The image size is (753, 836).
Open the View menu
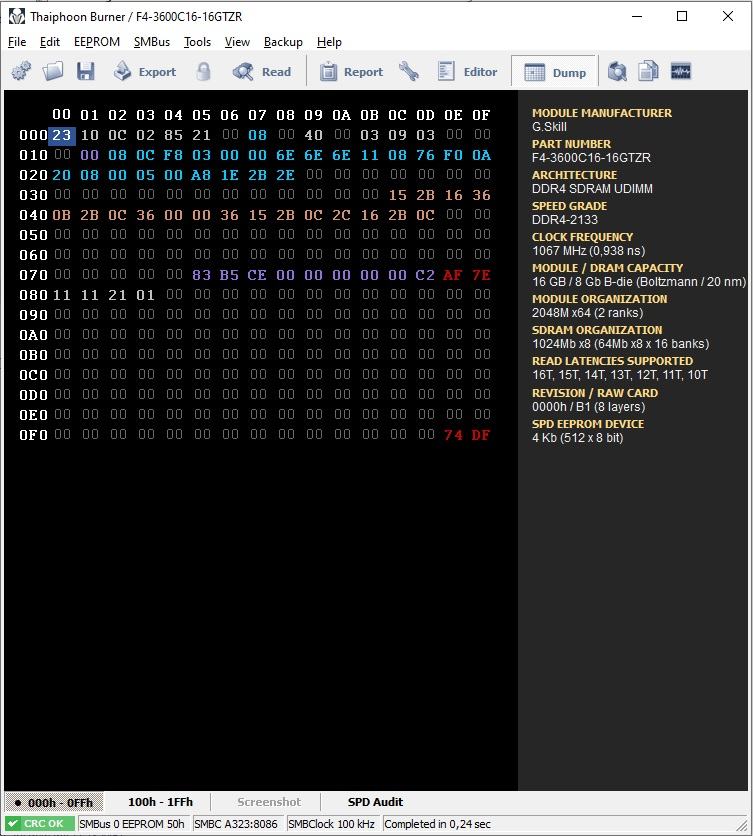237,42
